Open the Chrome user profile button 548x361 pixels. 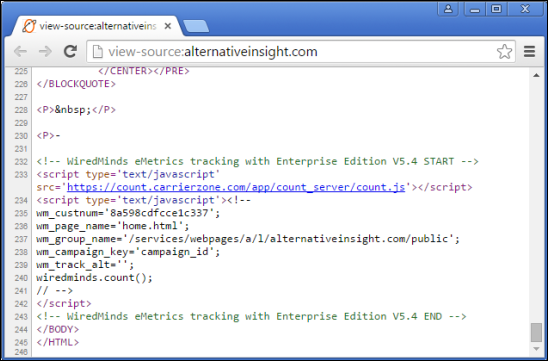click(x=448, y=9)
